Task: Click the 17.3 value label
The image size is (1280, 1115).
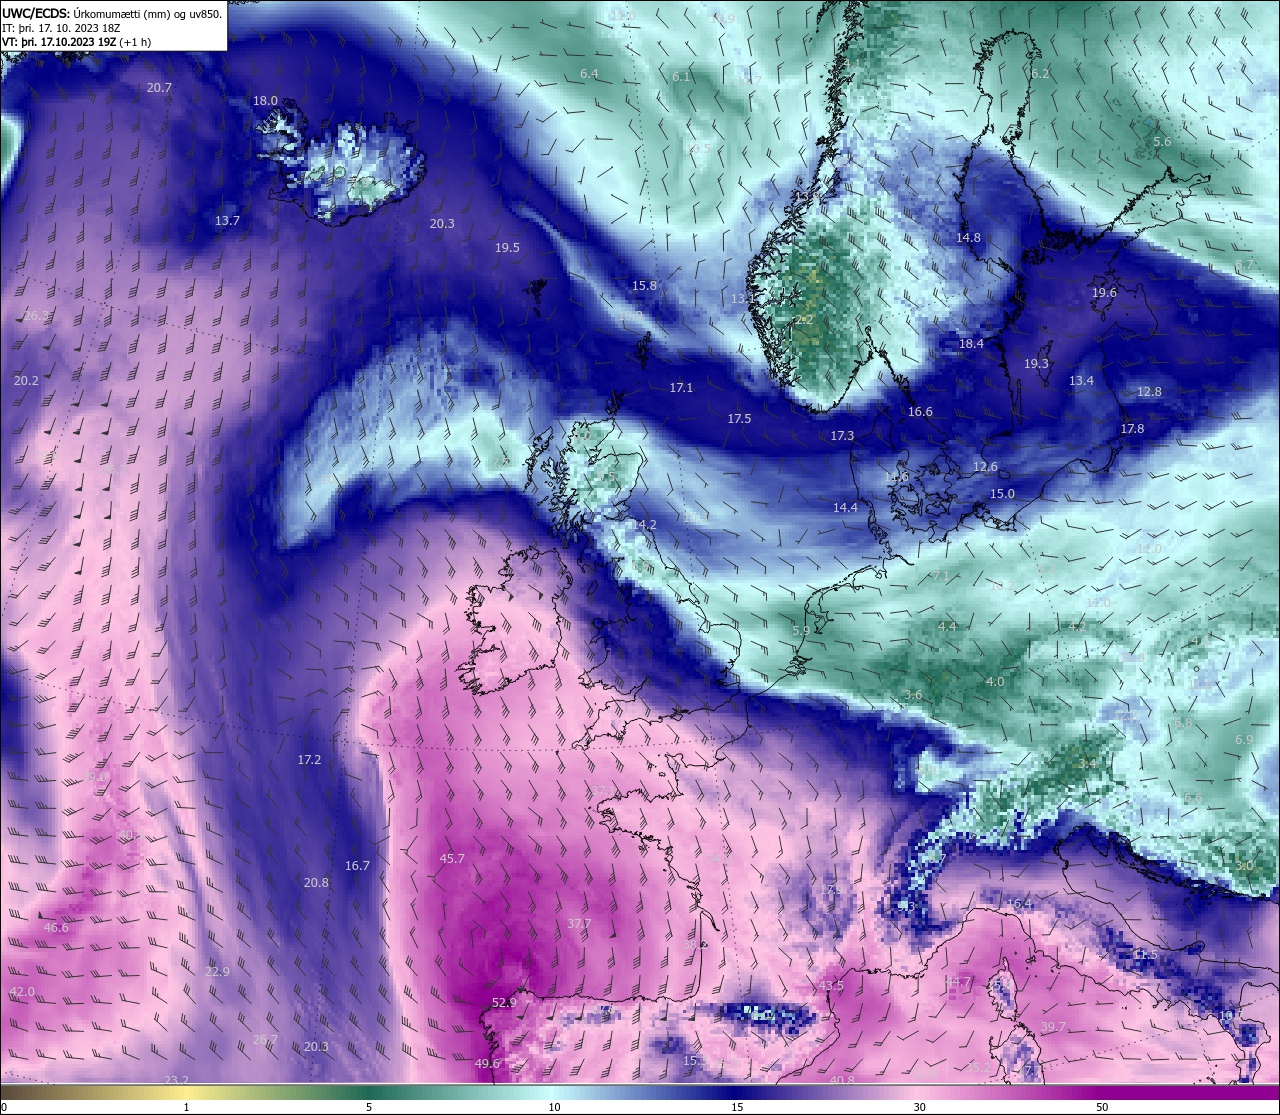Action: 842,437
